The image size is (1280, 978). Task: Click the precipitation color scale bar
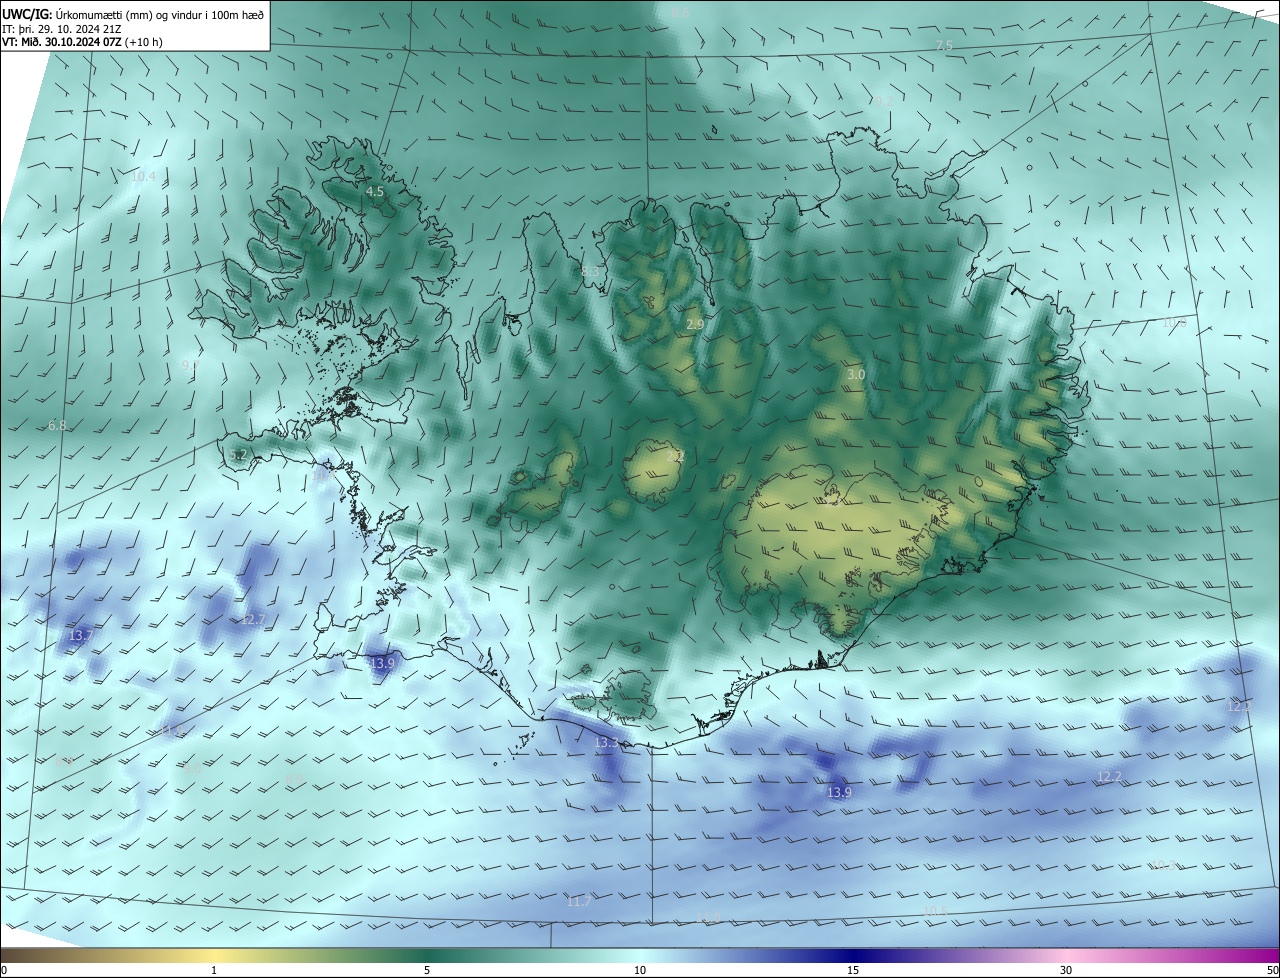click(x=640, y=955)
